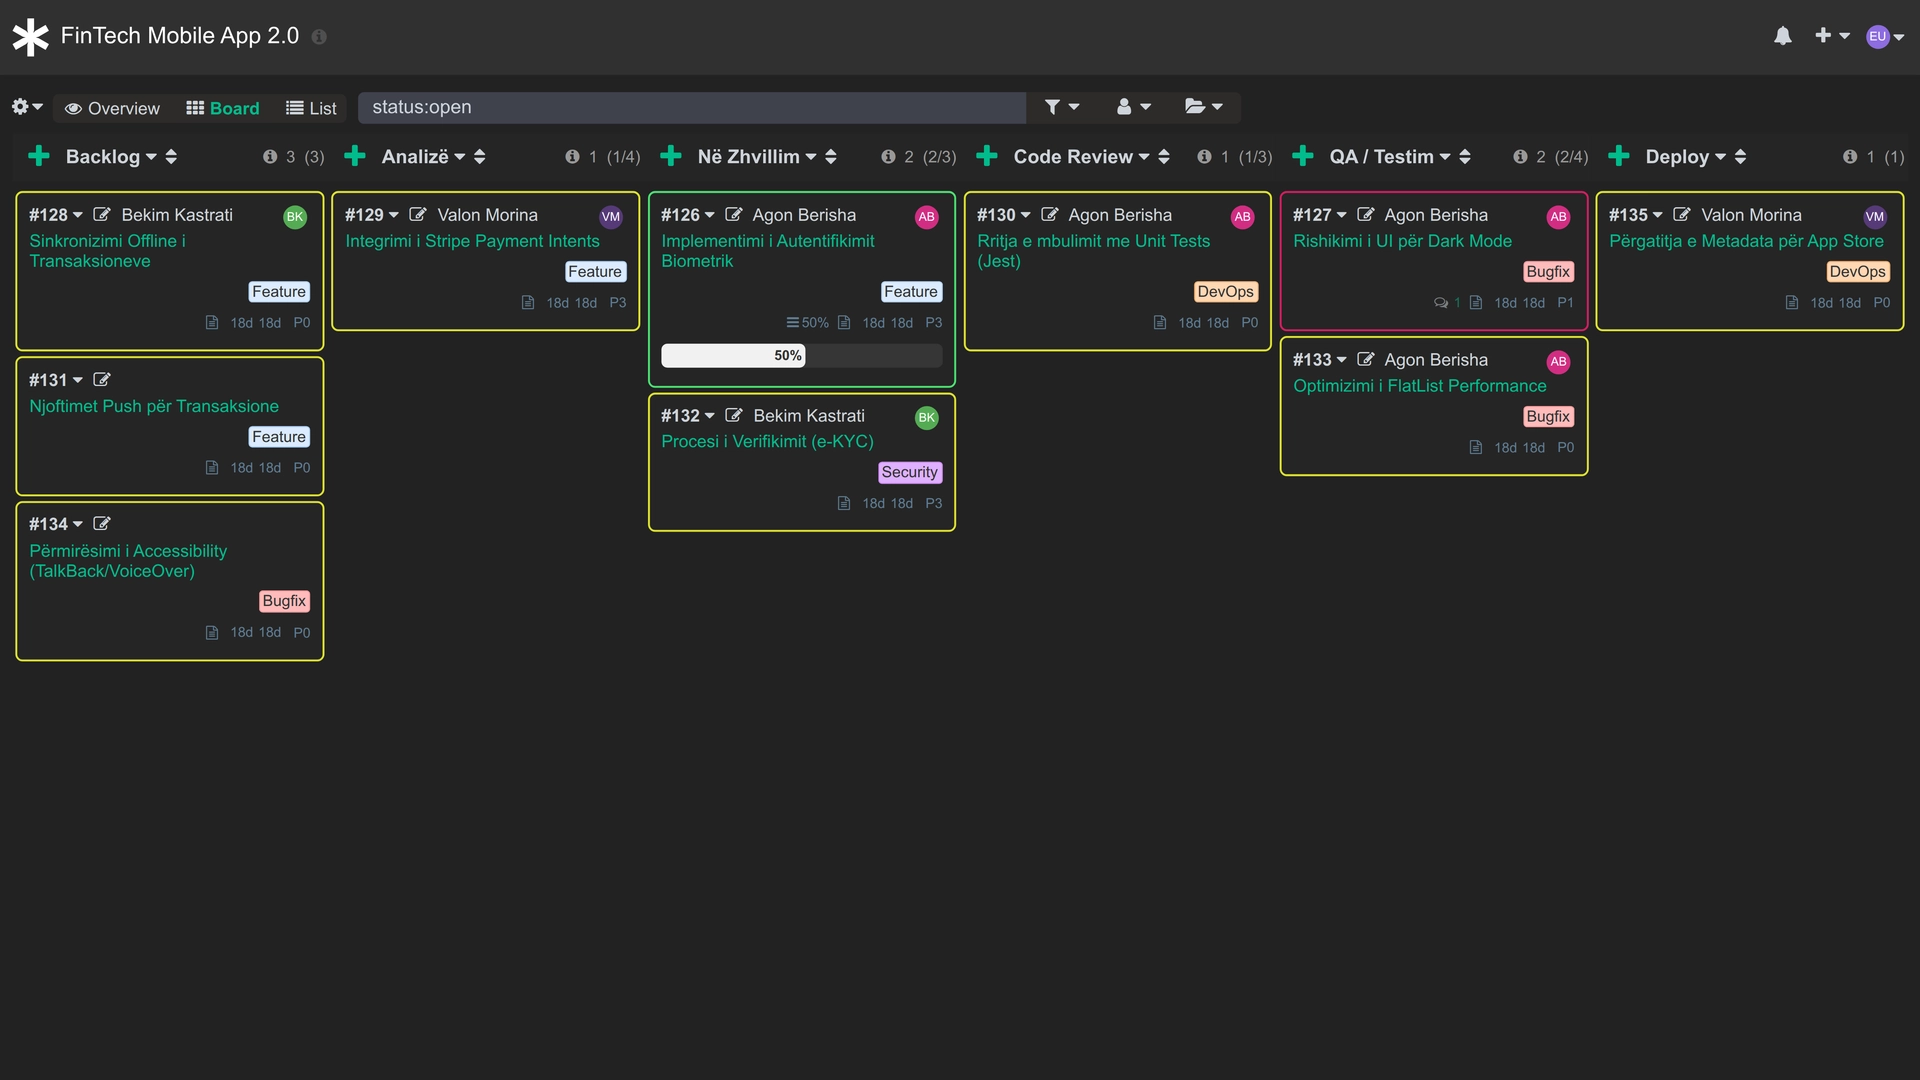1920x1080 pixels.
Task: Open notifications via the bell icon
Action: [x=1783, y=36]
